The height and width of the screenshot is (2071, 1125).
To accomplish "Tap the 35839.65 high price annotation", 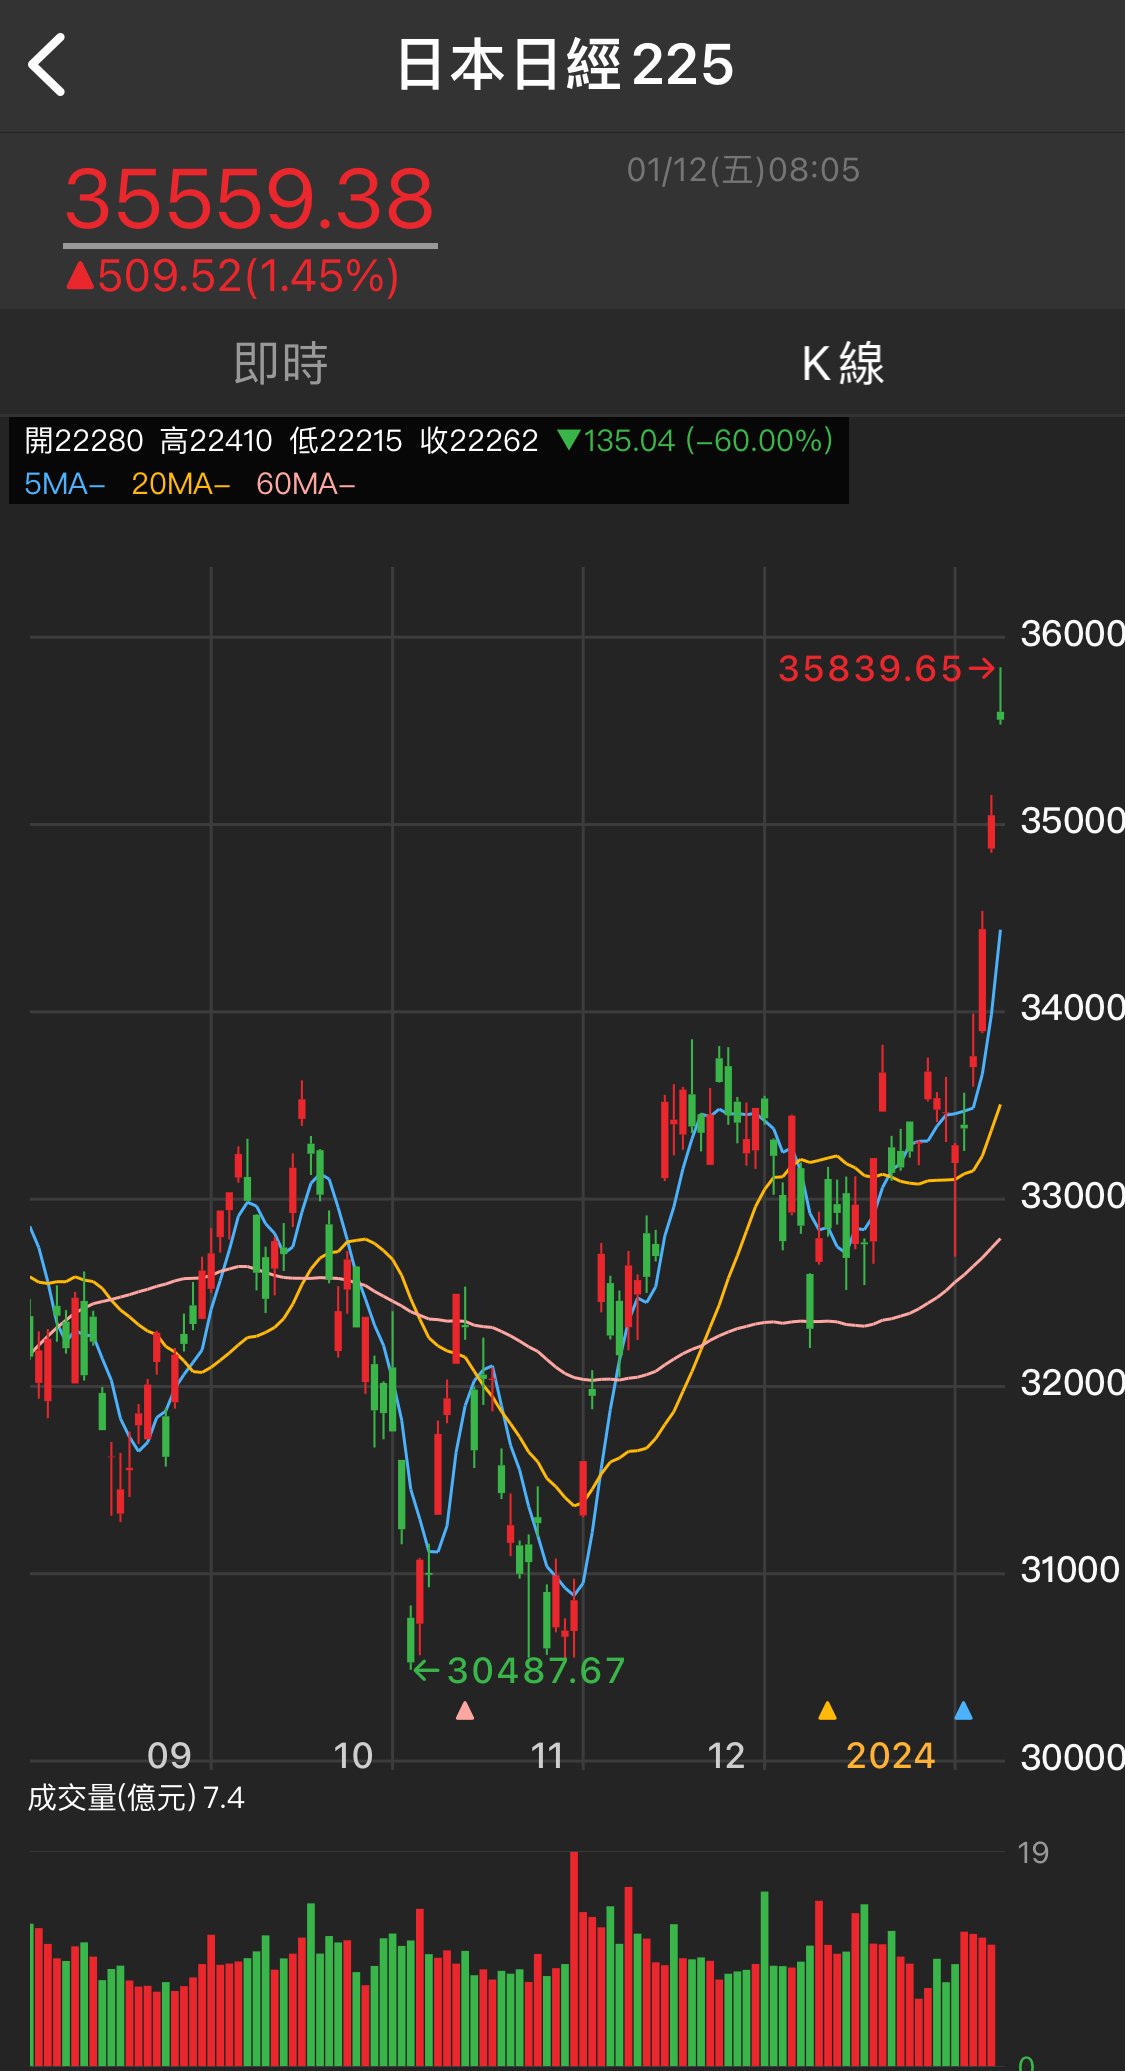I will (x=870, y=669).
